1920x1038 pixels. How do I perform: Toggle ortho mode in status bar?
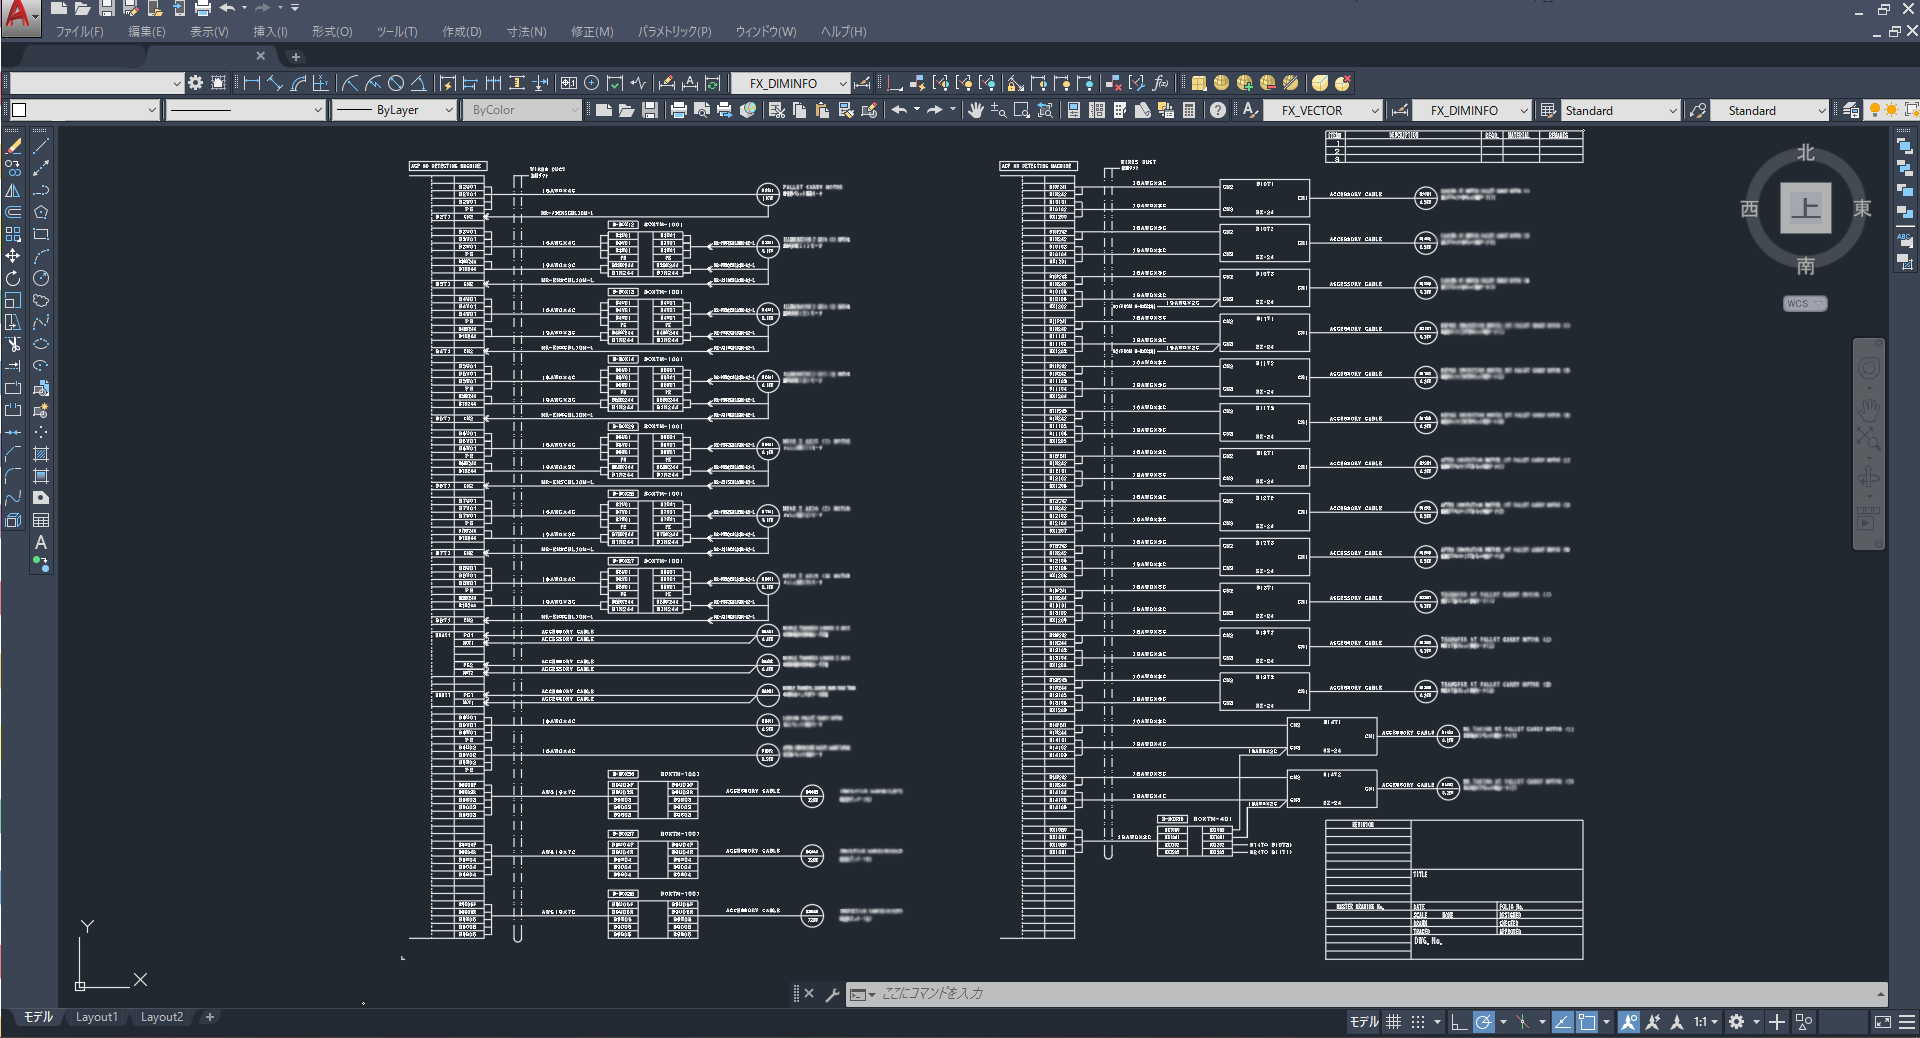1458,1022
